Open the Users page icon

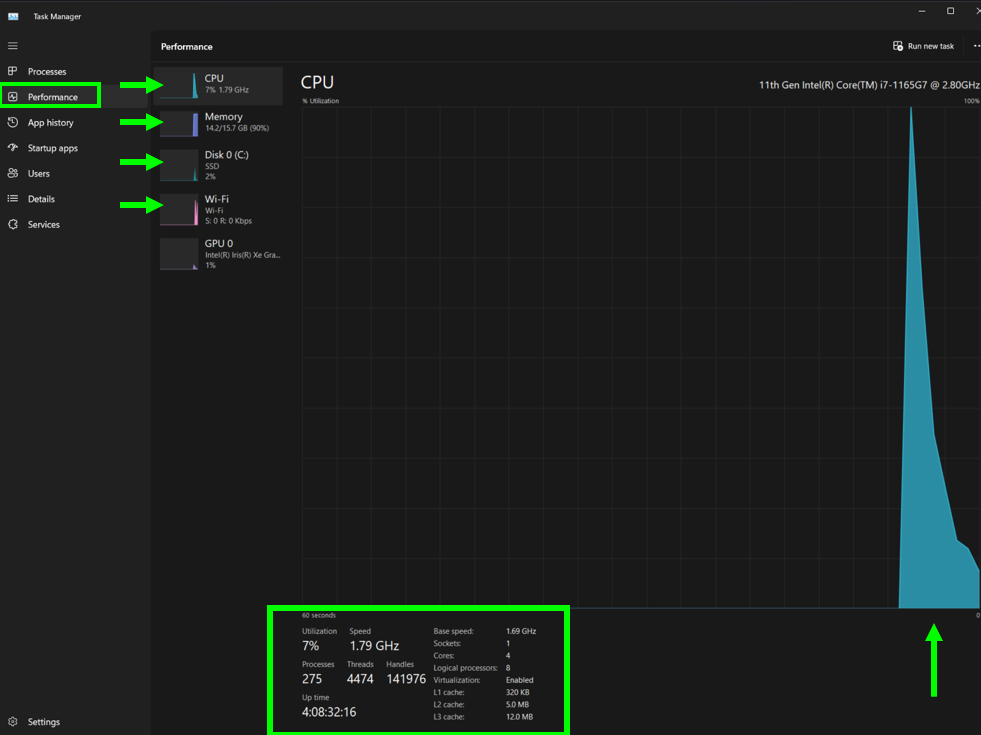[13, 174]
